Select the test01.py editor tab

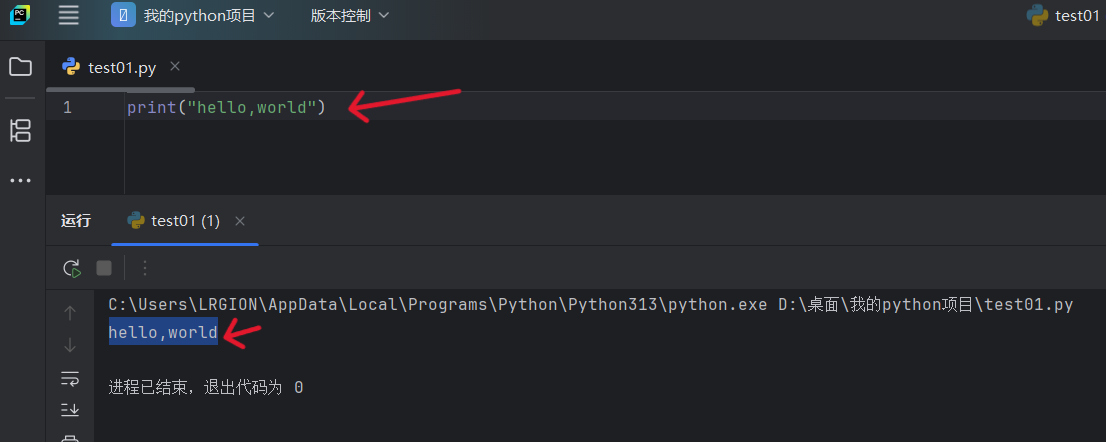(110, 67)
